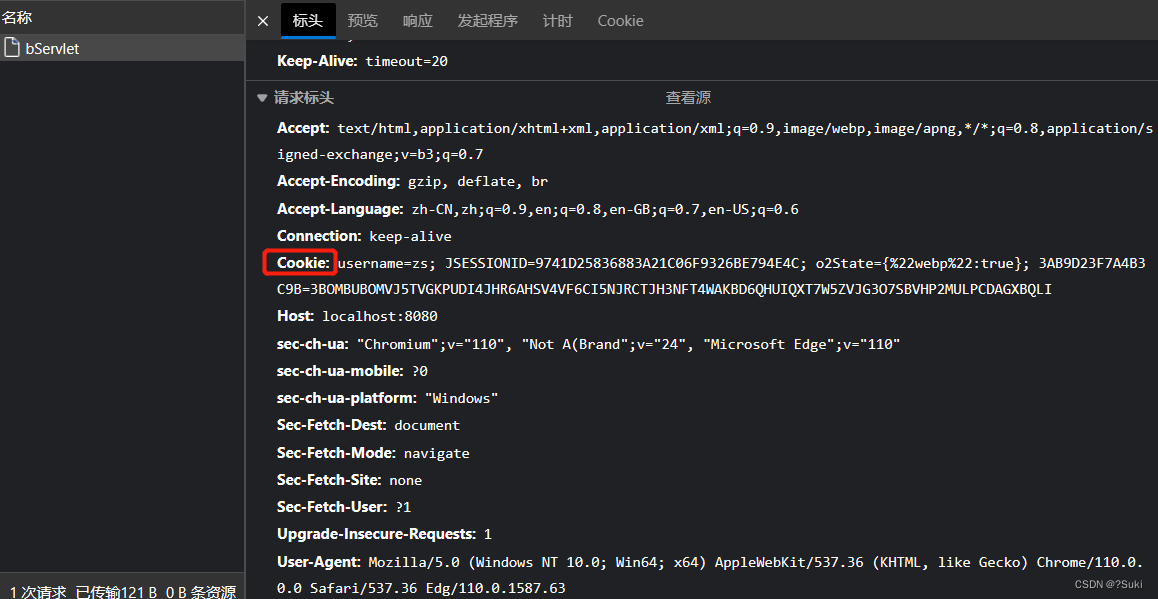Click the Upgrade-Insecure-Requests header name
Viewport: 1158px width, 599px height.
coord(375,534)
